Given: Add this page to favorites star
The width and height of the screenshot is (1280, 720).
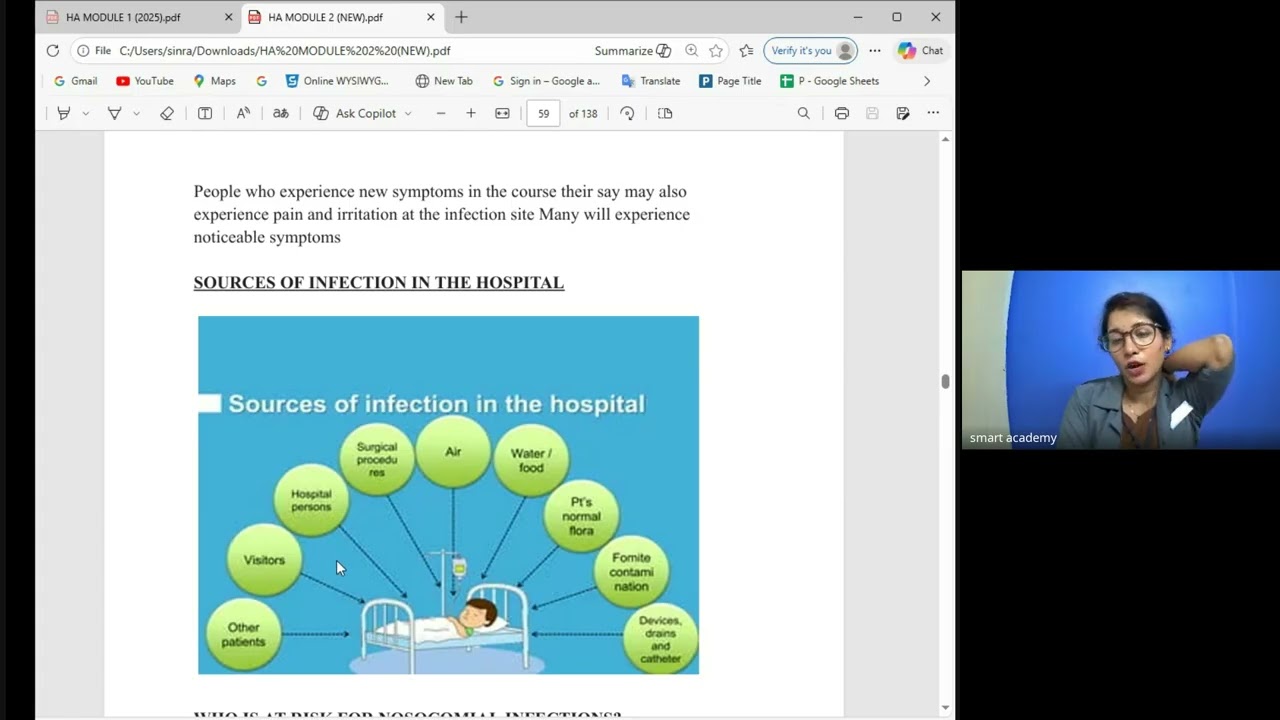Looking at the screenshot, I should pyautogui.click(x=716, y=50).
